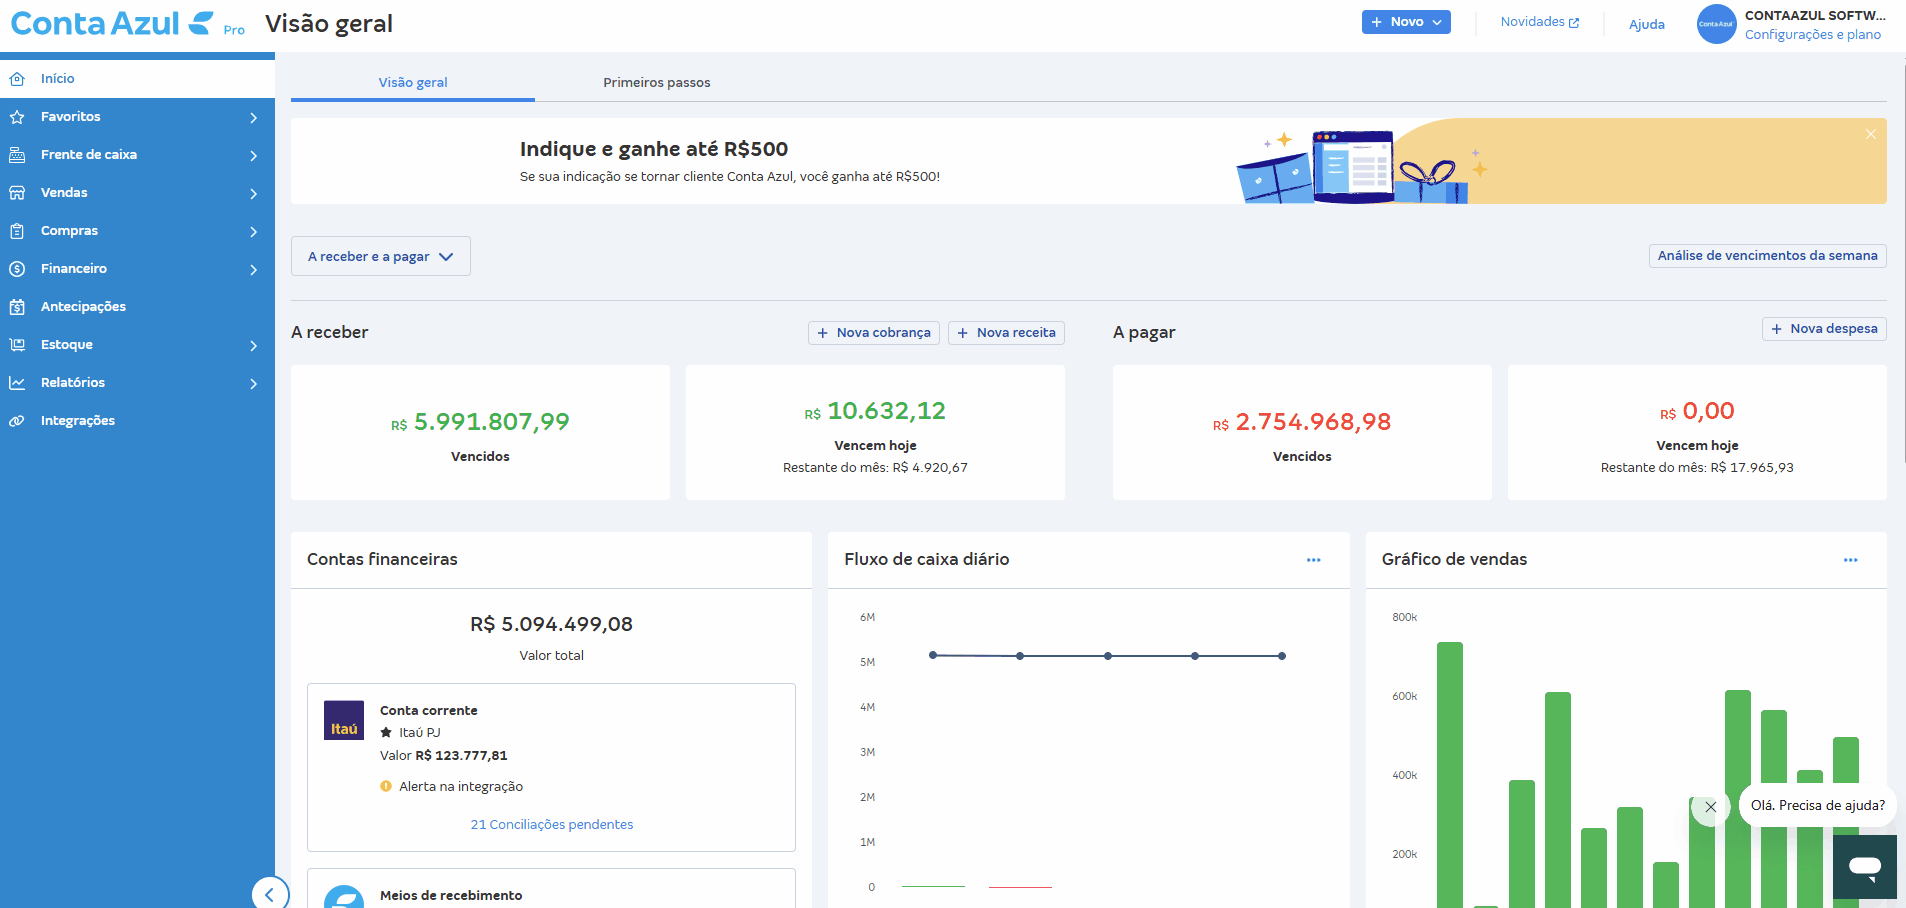Click the Nova despesa button

pyautogui.click(x=1824, y=329)
